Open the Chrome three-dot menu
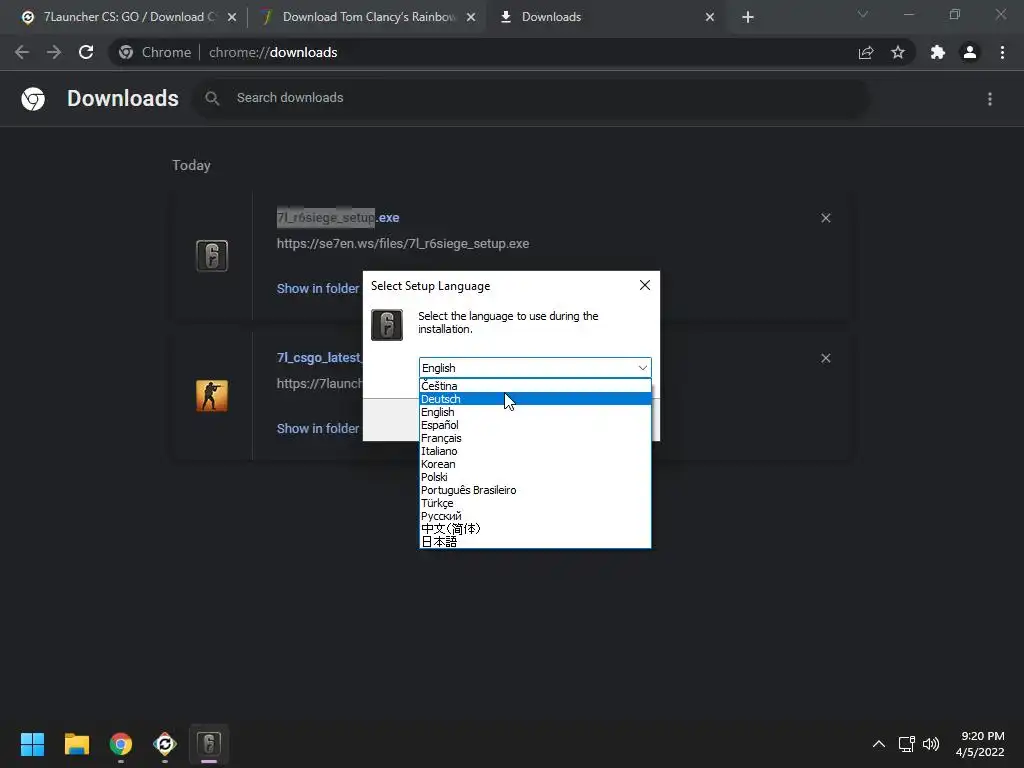Viewport: 1024px width, 768px height. point(1002,52)
